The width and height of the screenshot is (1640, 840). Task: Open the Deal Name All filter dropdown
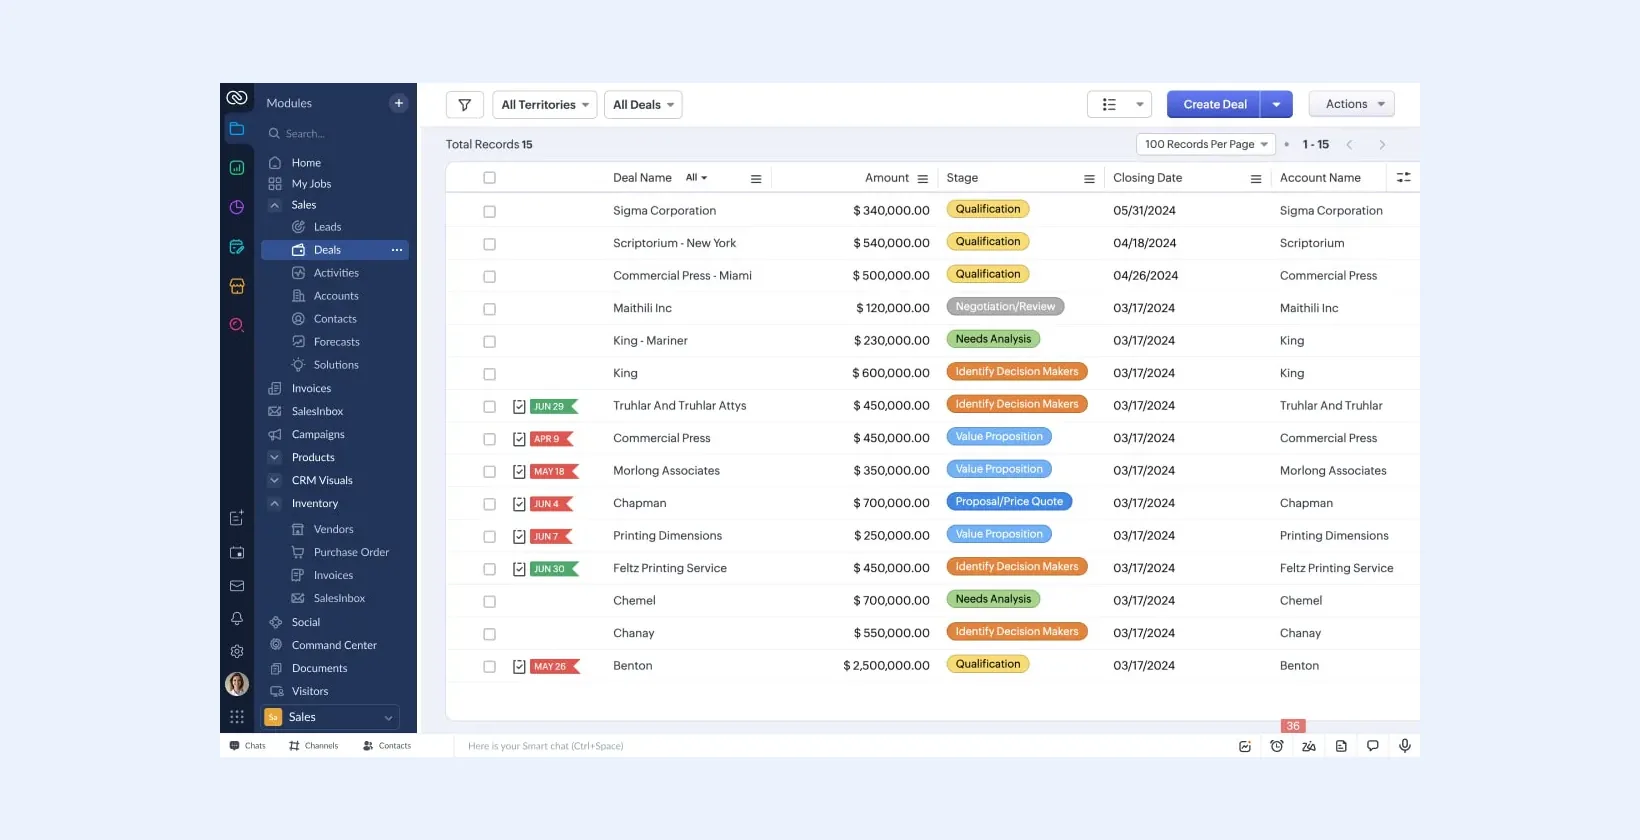point(696,178)
